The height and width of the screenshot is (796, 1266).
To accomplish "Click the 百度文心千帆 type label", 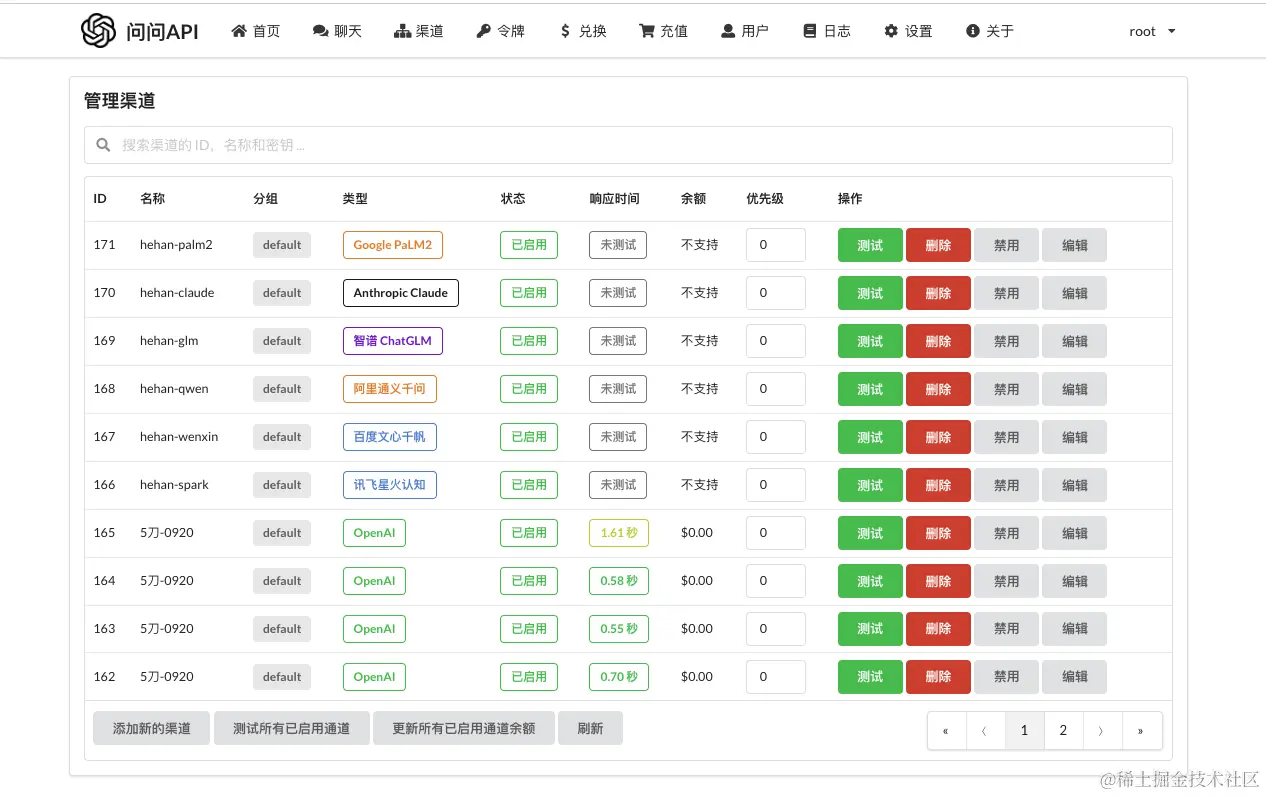I will point(390,437).
